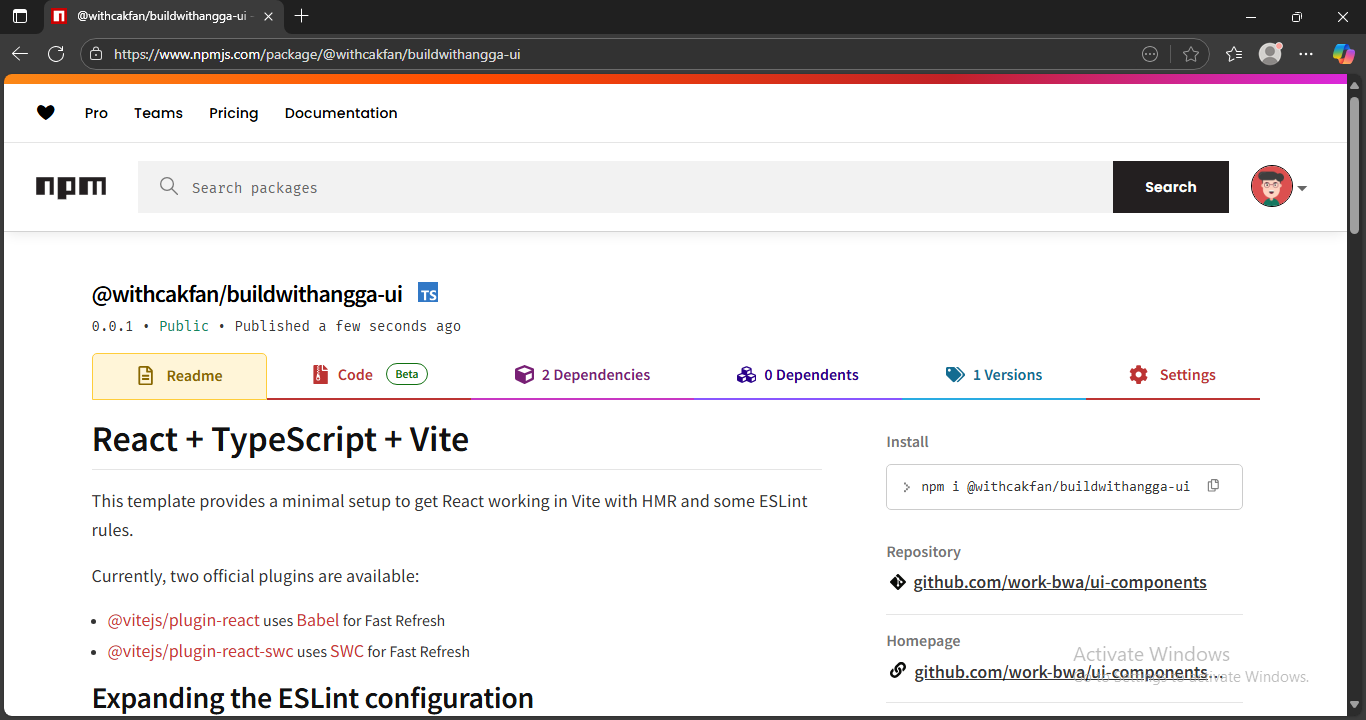Toggle the bookmark star in the address bar
This screenshot has width=1366, height=720.
[1191, 54]
